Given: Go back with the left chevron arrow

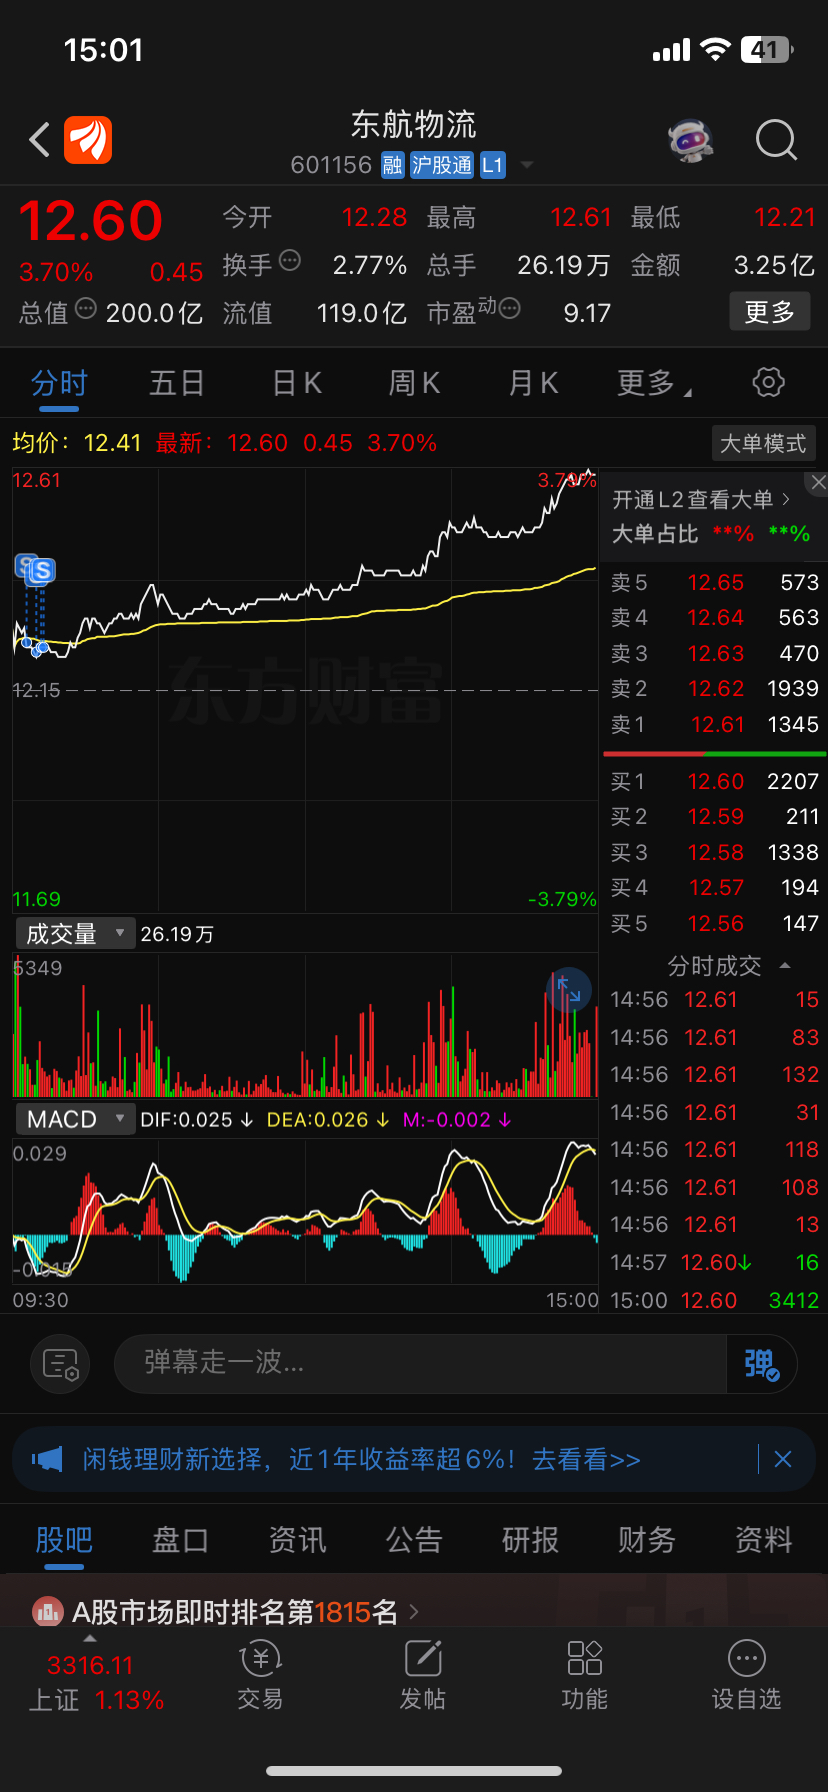Looking at the screenshot, I should point(40,140).
